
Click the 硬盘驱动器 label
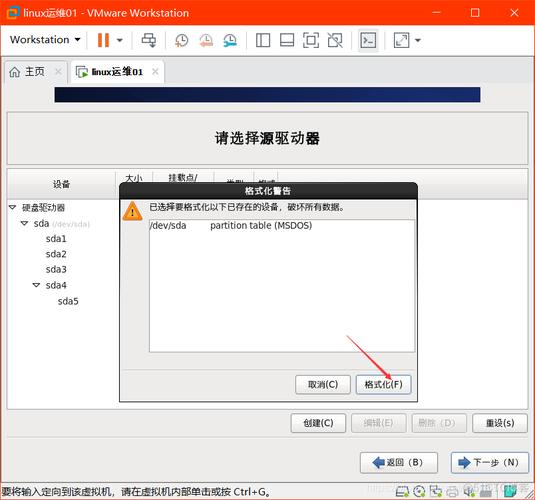(x=43, y=208)
